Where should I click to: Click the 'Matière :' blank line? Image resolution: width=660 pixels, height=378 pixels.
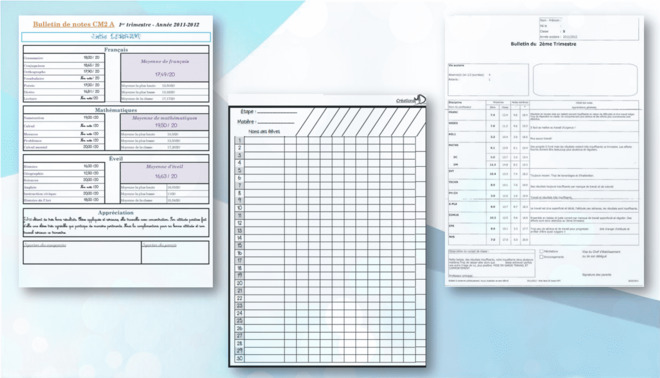coord(276,122)
